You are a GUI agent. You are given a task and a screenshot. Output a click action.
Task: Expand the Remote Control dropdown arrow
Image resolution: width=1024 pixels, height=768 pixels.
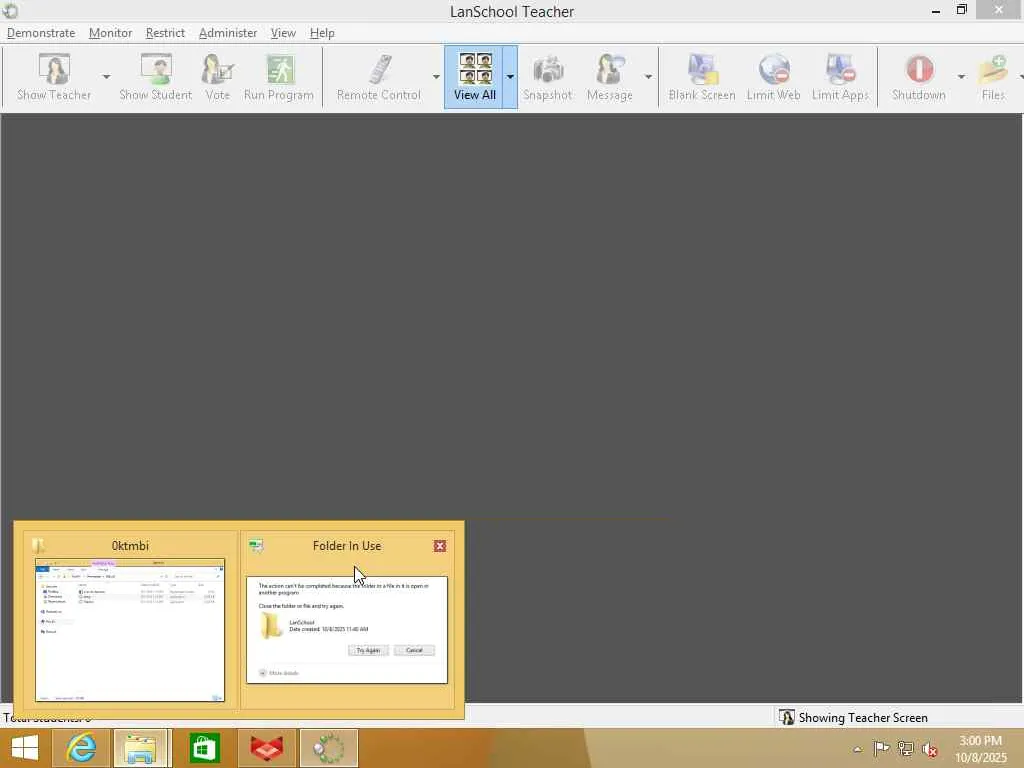[436, 77]
